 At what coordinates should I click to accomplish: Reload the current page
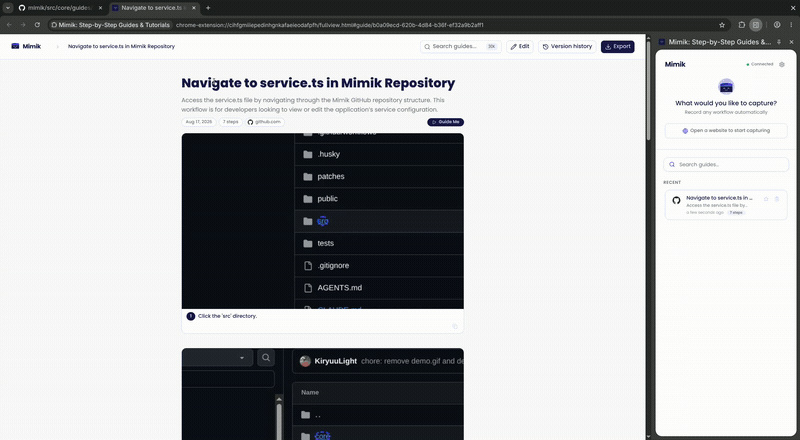click(37, 25)
